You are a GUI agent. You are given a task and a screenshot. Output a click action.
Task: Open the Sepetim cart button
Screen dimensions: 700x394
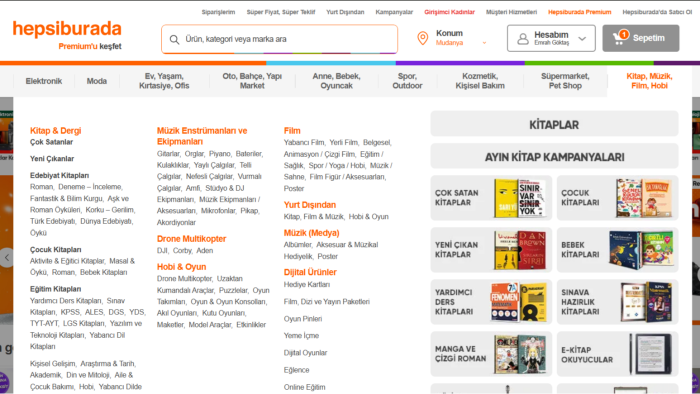pos(641,38)
